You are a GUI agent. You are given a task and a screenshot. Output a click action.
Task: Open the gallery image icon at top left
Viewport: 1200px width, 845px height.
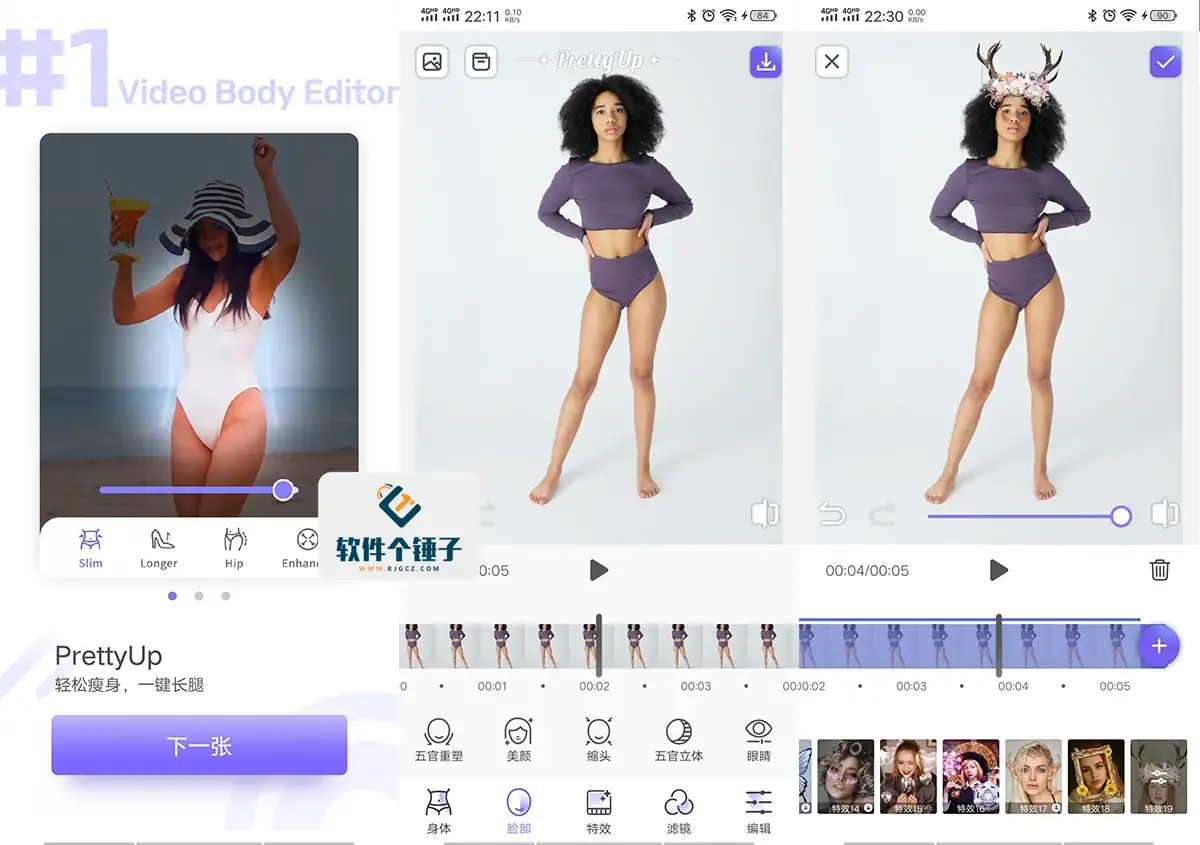(432, 62)
